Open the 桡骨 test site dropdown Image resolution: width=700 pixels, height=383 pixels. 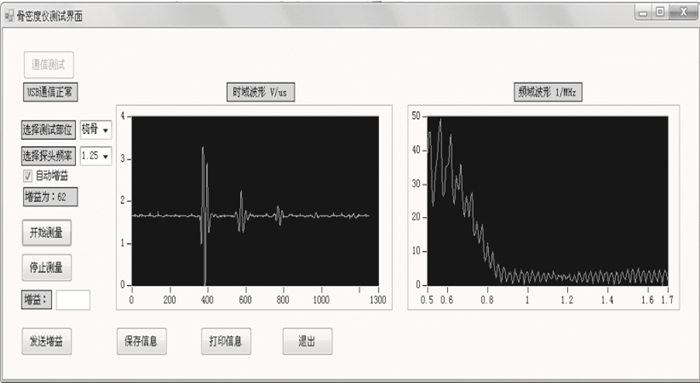(x=96, y=130)
